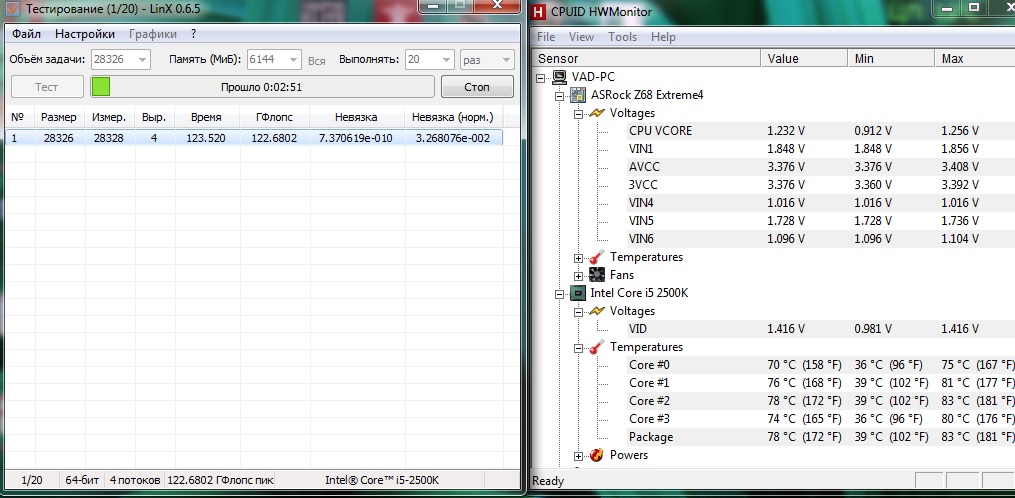The width and height of the screenshot is (1015, 498).
Task: Open the Help menu in HWMonitor
Action: point(663,37)
